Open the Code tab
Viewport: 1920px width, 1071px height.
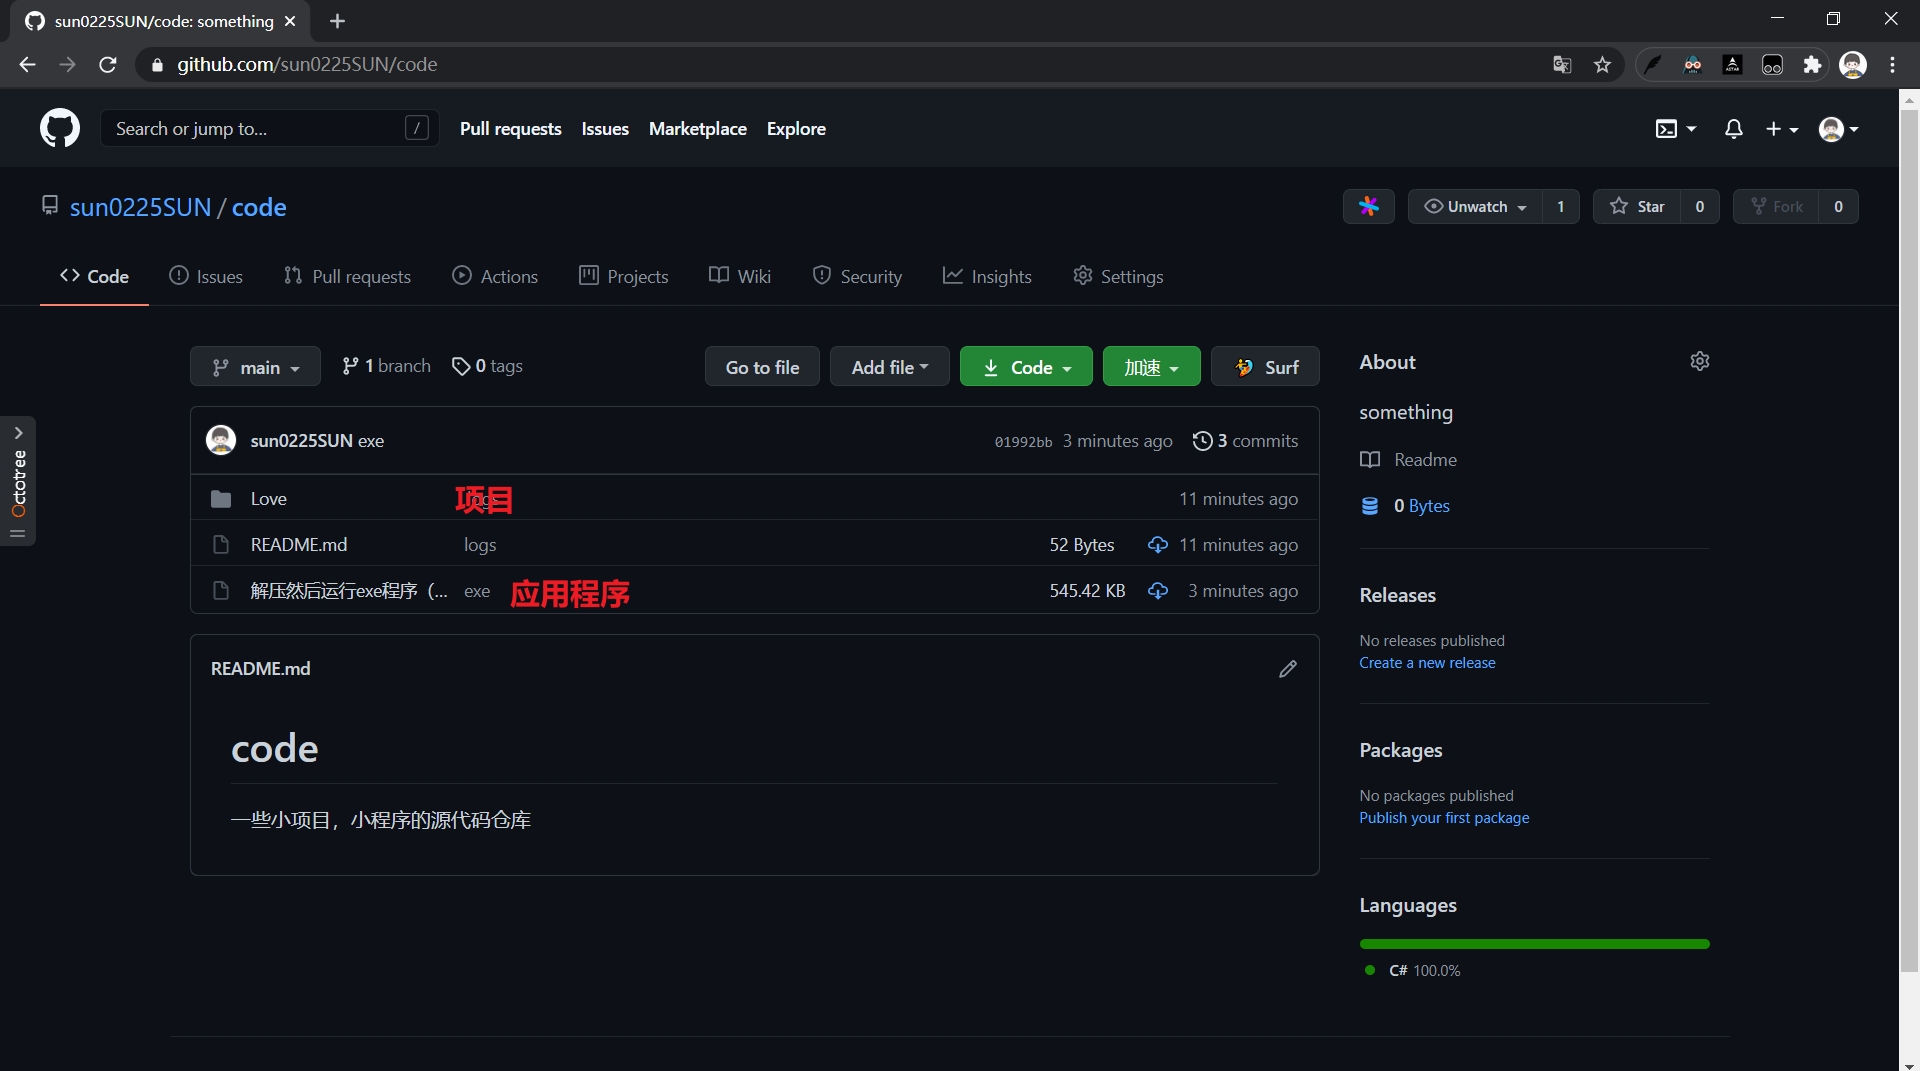tap(94, 276)
